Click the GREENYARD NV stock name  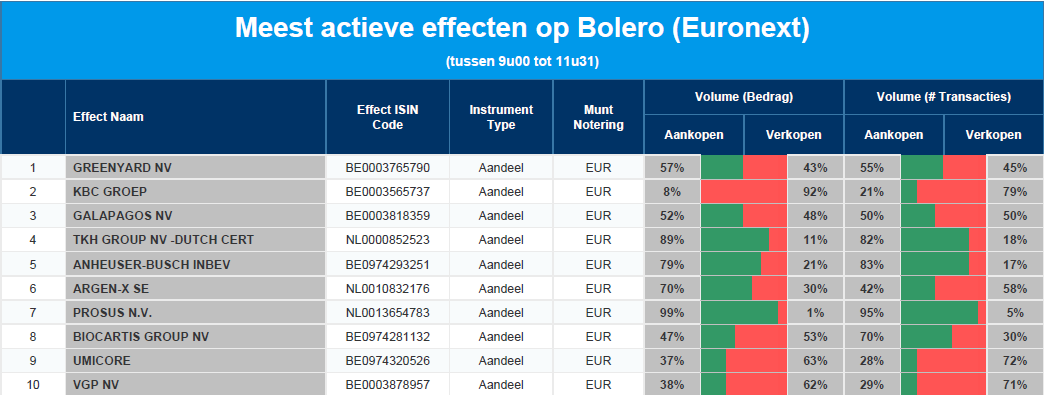(122, 167)
